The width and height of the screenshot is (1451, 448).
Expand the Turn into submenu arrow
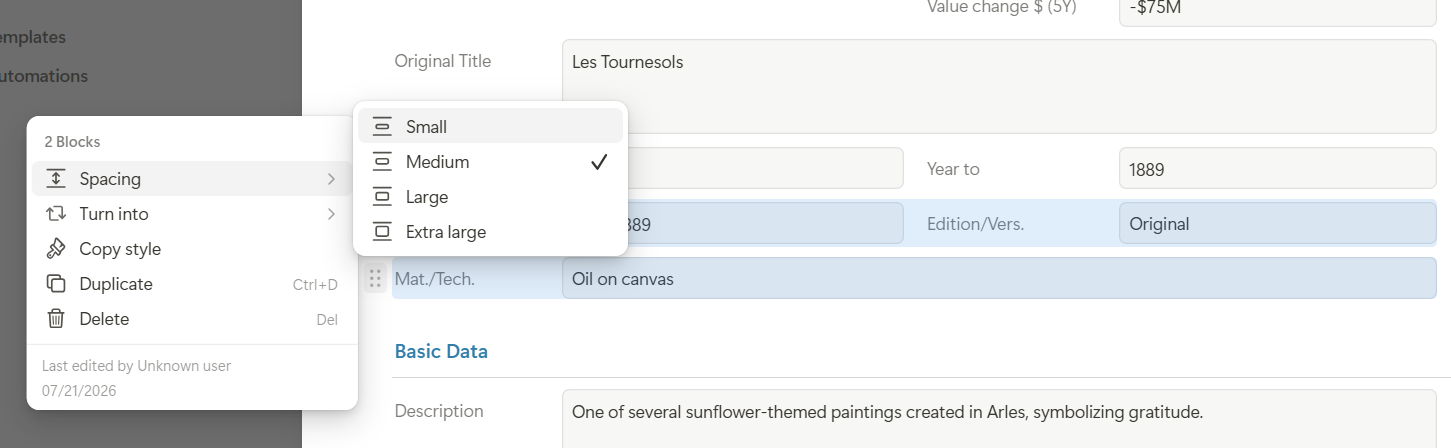pyautogui.click(x=331, y=214)
